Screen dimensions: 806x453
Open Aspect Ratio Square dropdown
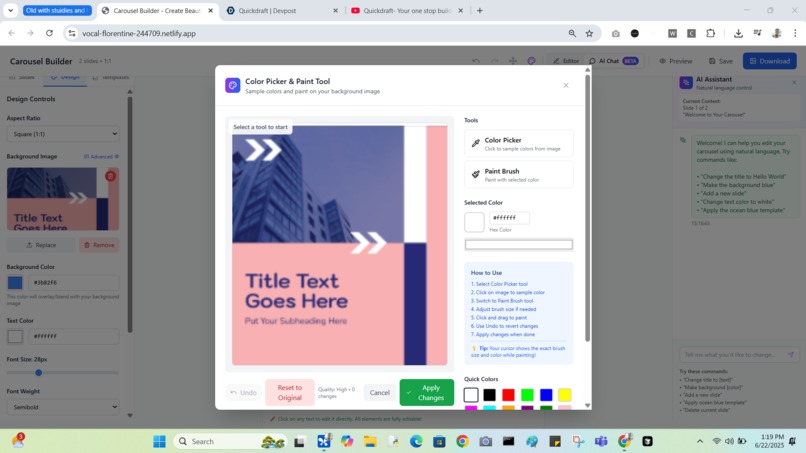point(63,134)
